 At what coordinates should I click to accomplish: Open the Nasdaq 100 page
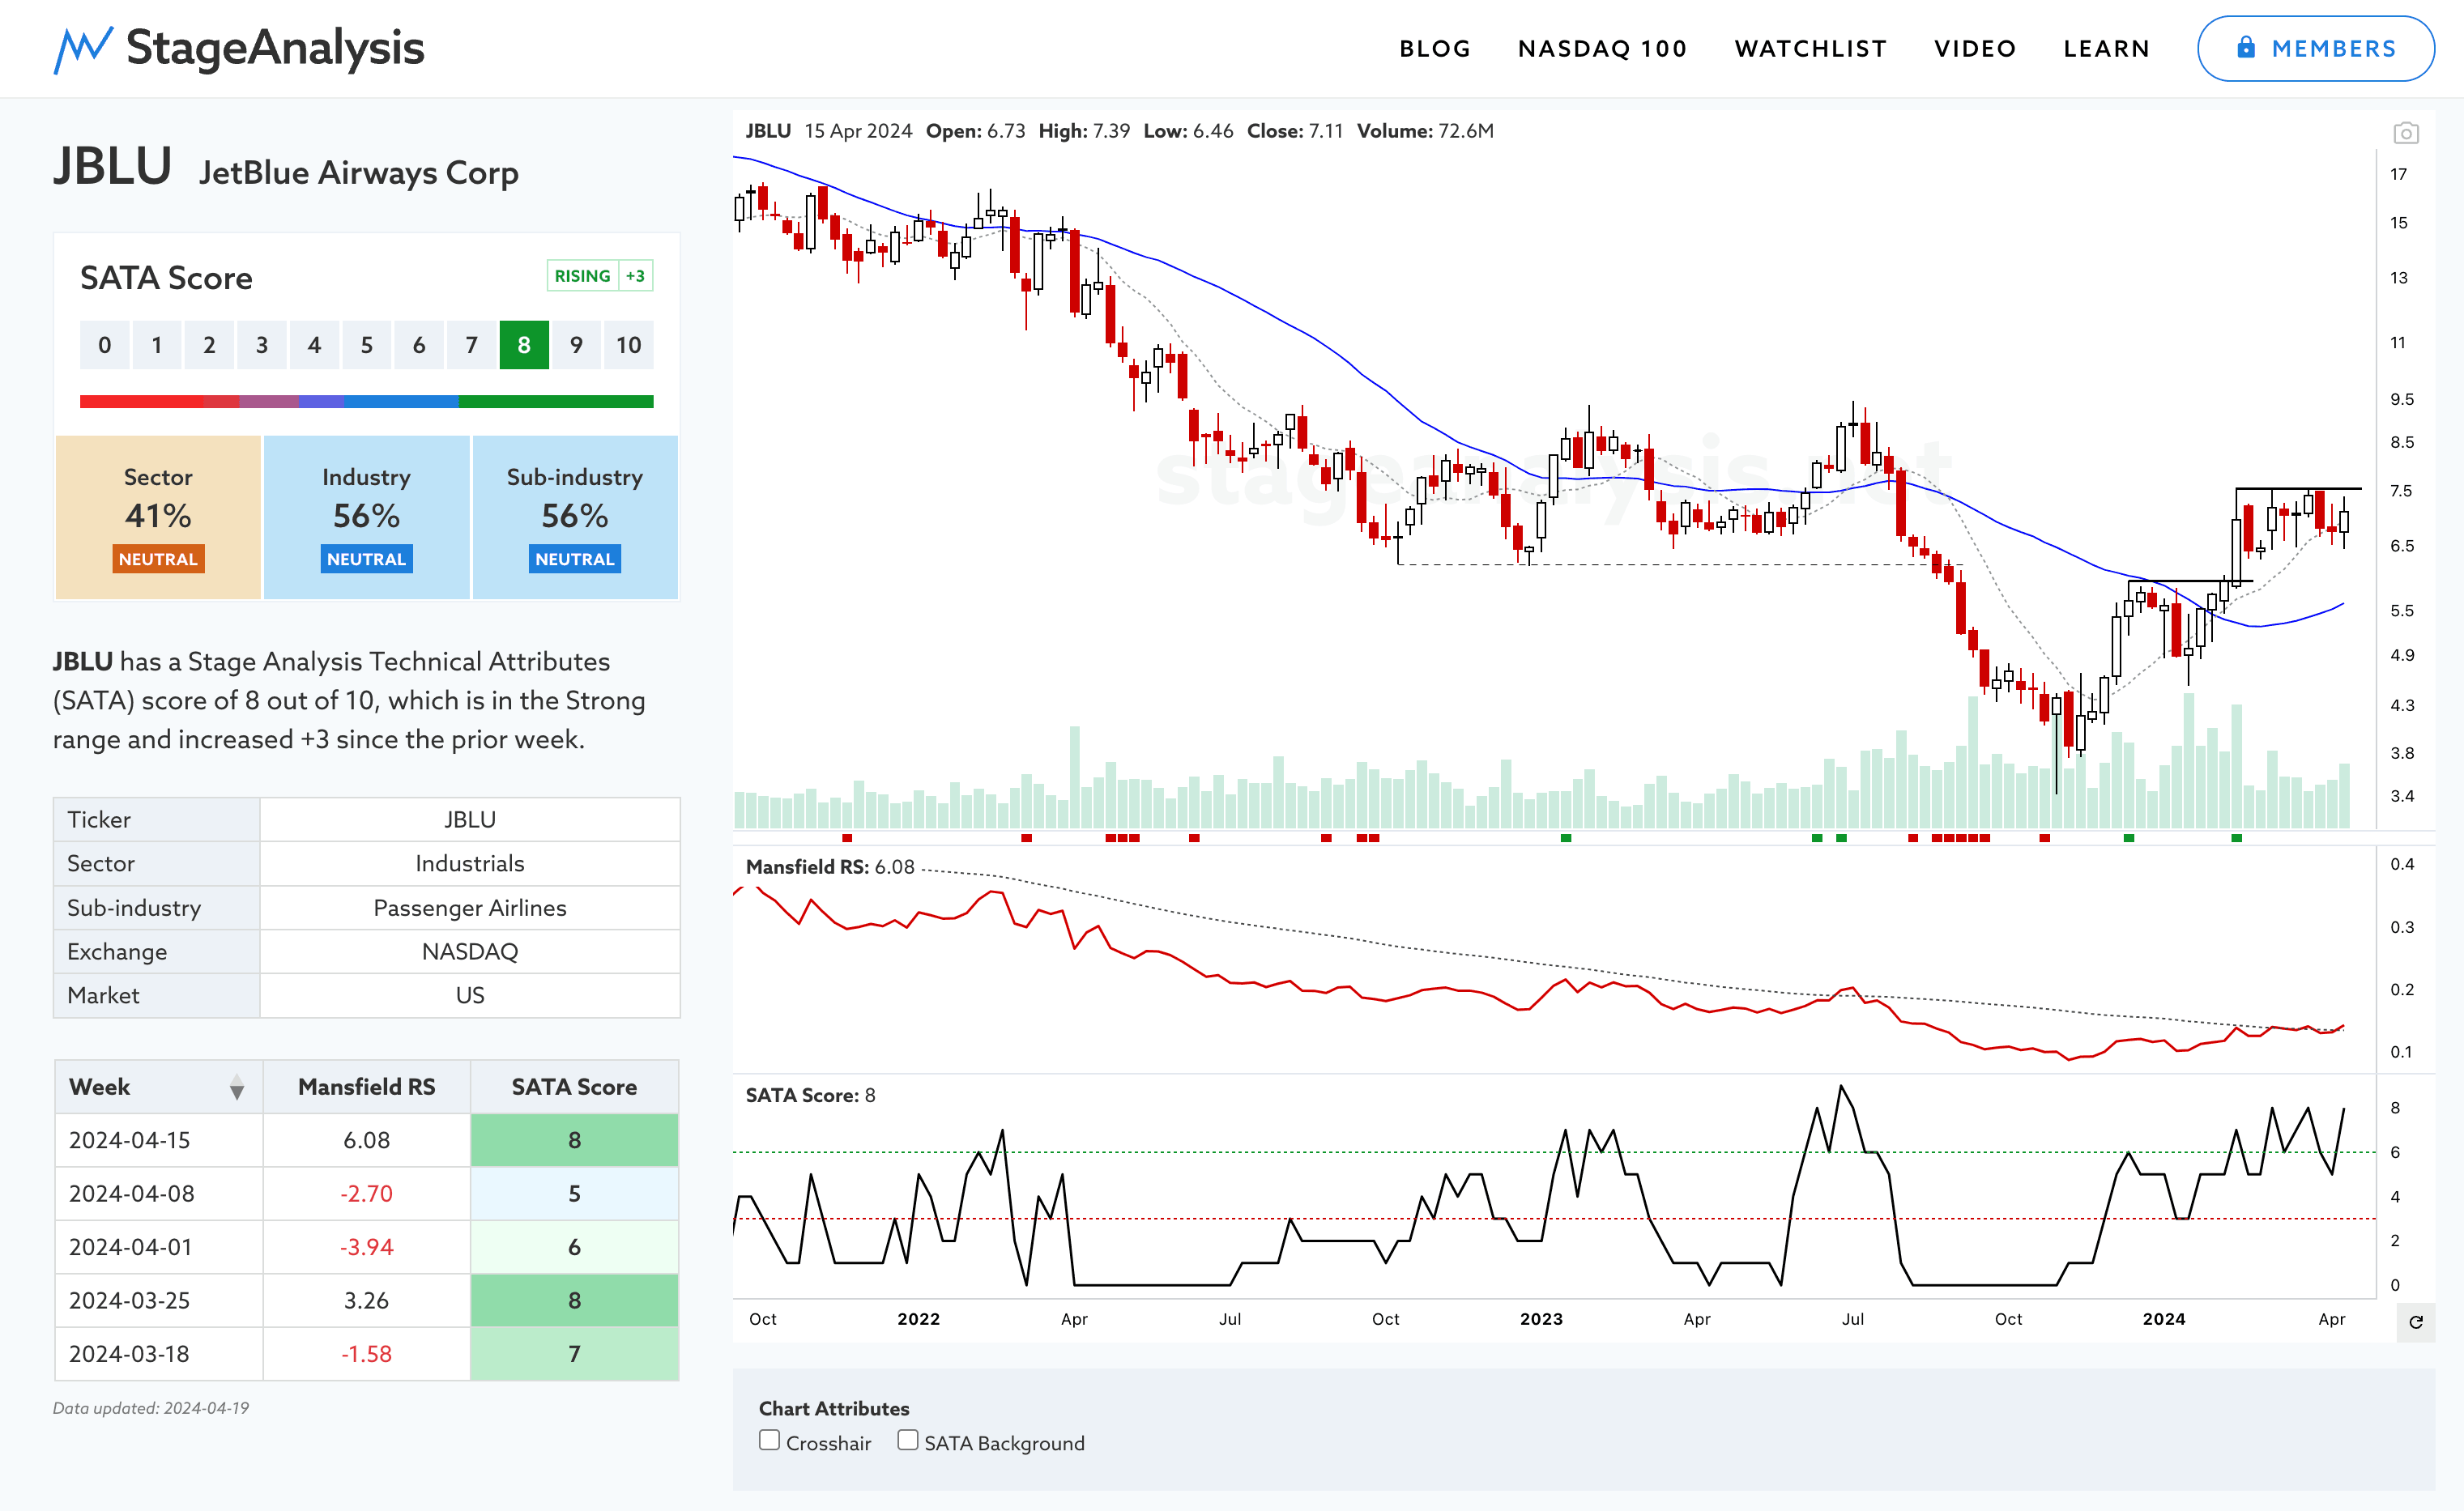pyautogui.click(x=1602, y=48)
